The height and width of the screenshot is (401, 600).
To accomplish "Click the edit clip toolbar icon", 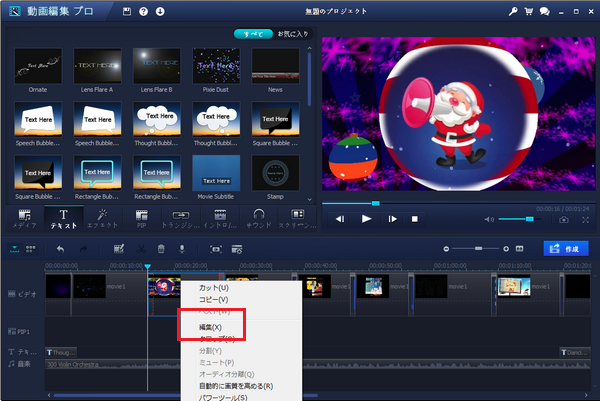I will click(x=119, y=249).
